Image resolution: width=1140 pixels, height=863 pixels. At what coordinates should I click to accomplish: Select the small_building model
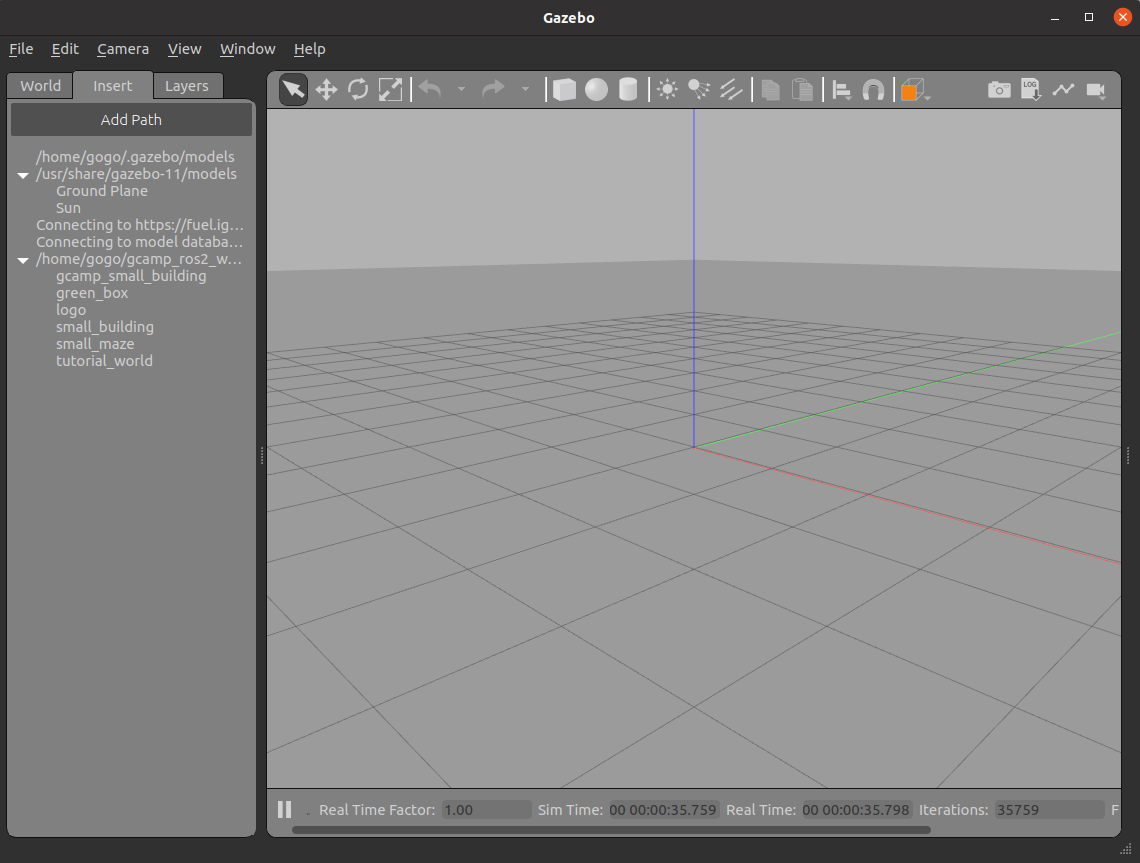[105, 327]
